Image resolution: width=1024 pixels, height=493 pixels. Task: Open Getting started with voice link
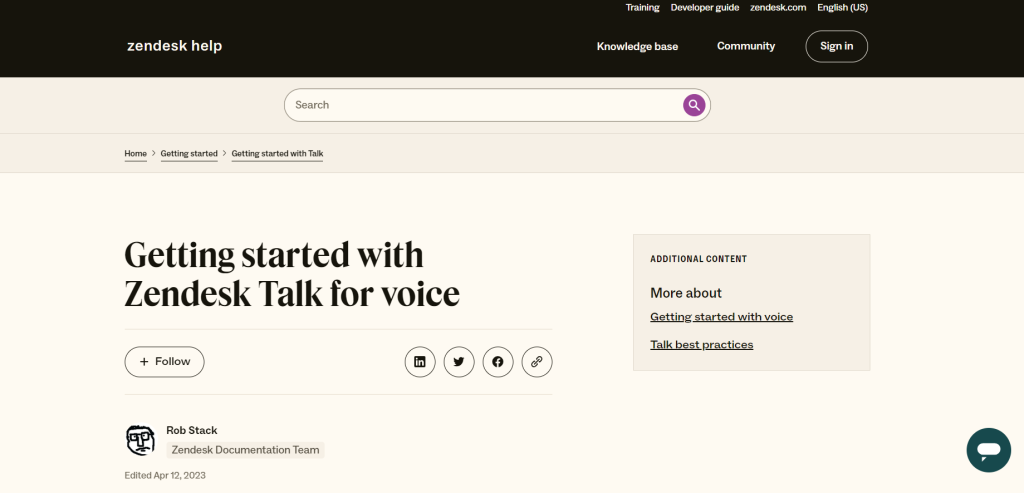coord(722,317)
